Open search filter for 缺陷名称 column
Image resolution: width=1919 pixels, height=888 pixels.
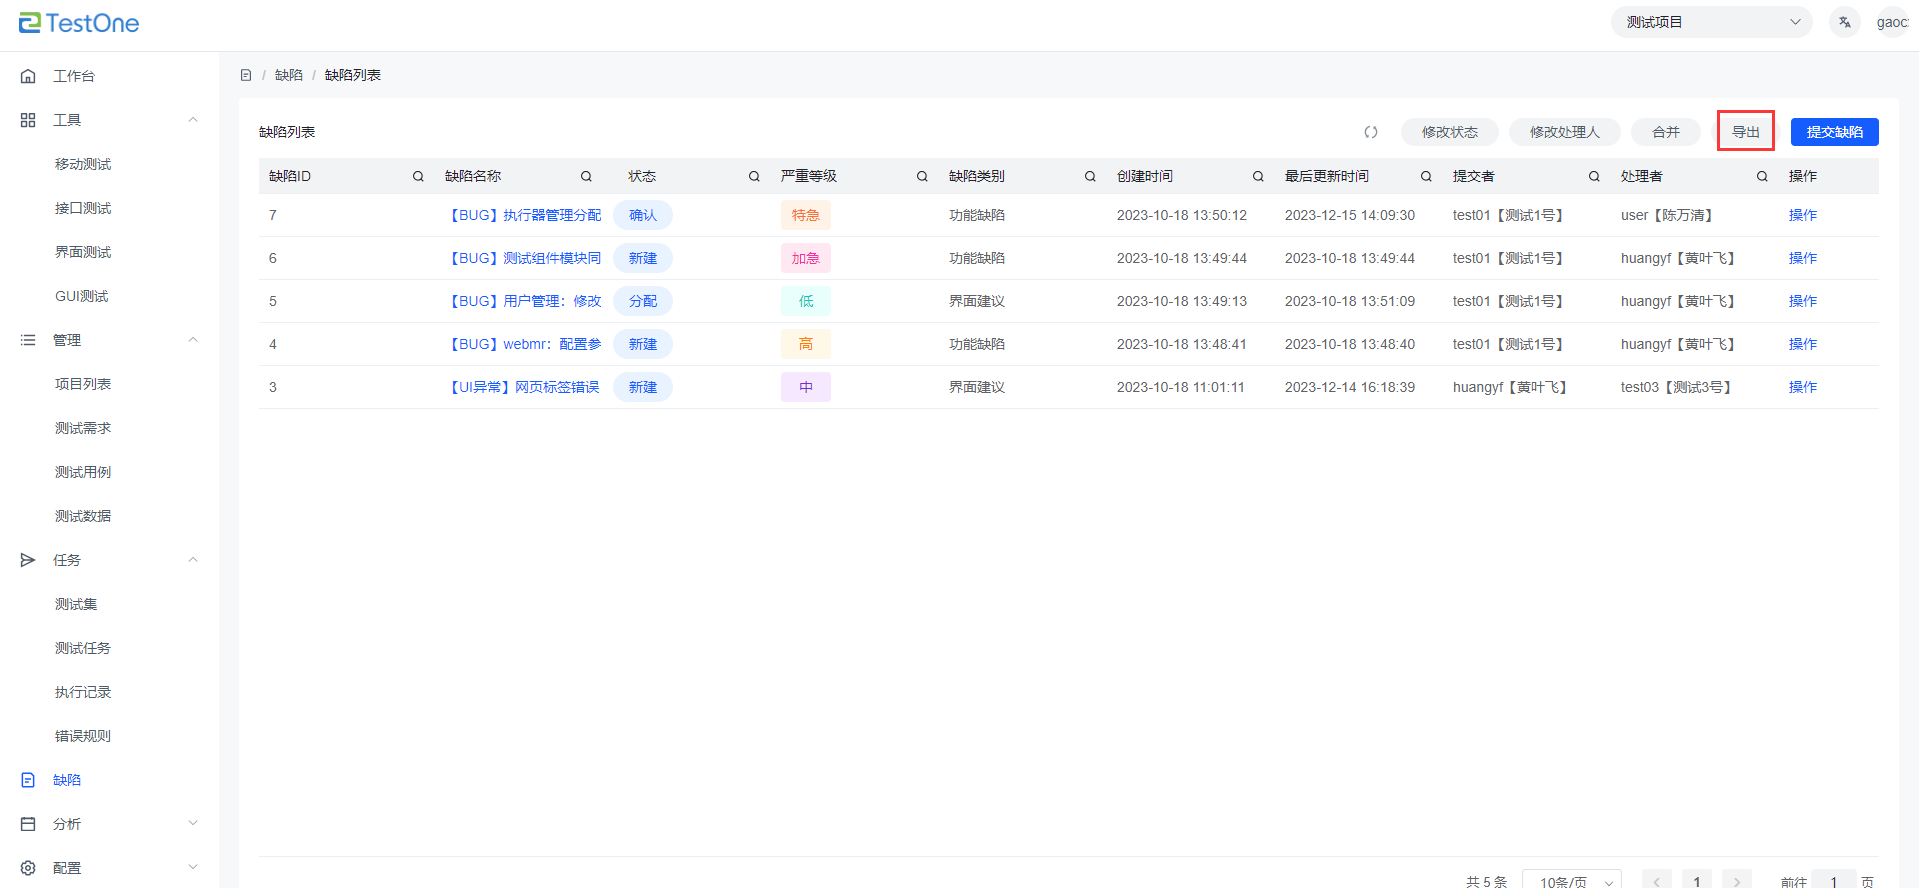[x=586, y=176]
